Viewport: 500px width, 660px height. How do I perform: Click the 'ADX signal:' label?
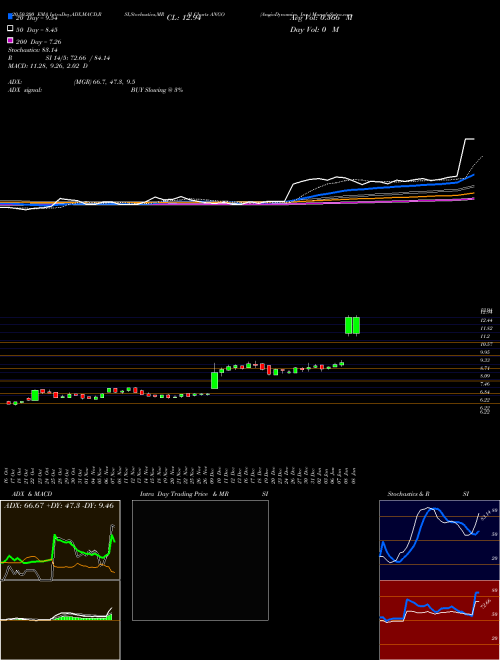point(25,90)
